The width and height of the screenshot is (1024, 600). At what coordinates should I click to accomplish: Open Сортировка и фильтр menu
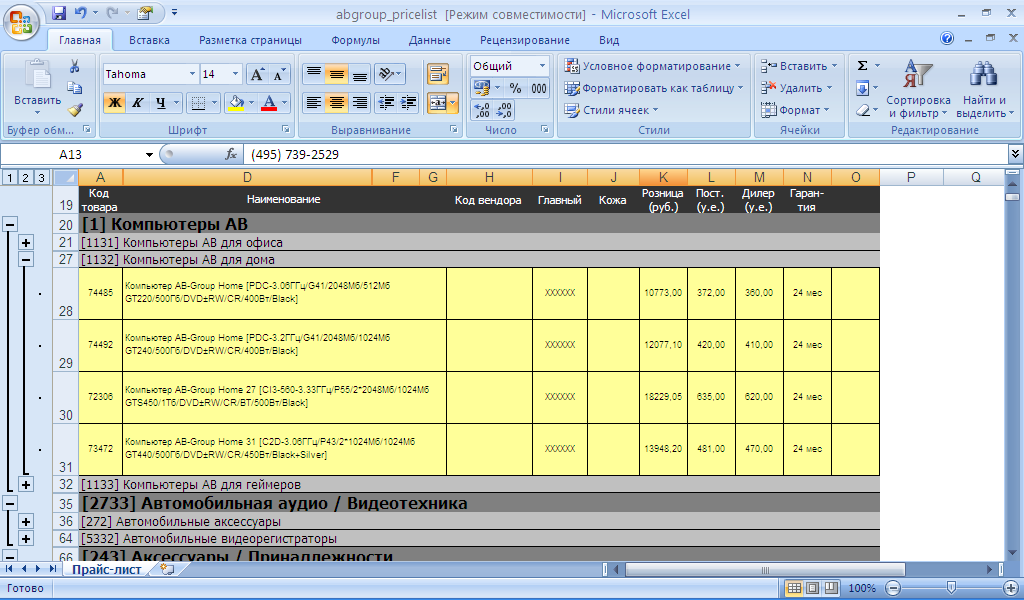[918, 89]
